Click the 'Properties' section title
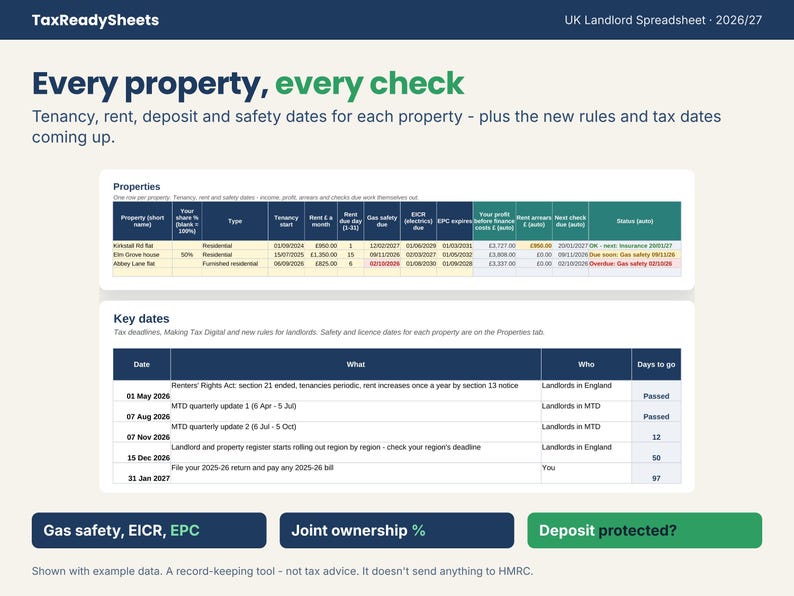 point(137,186)
